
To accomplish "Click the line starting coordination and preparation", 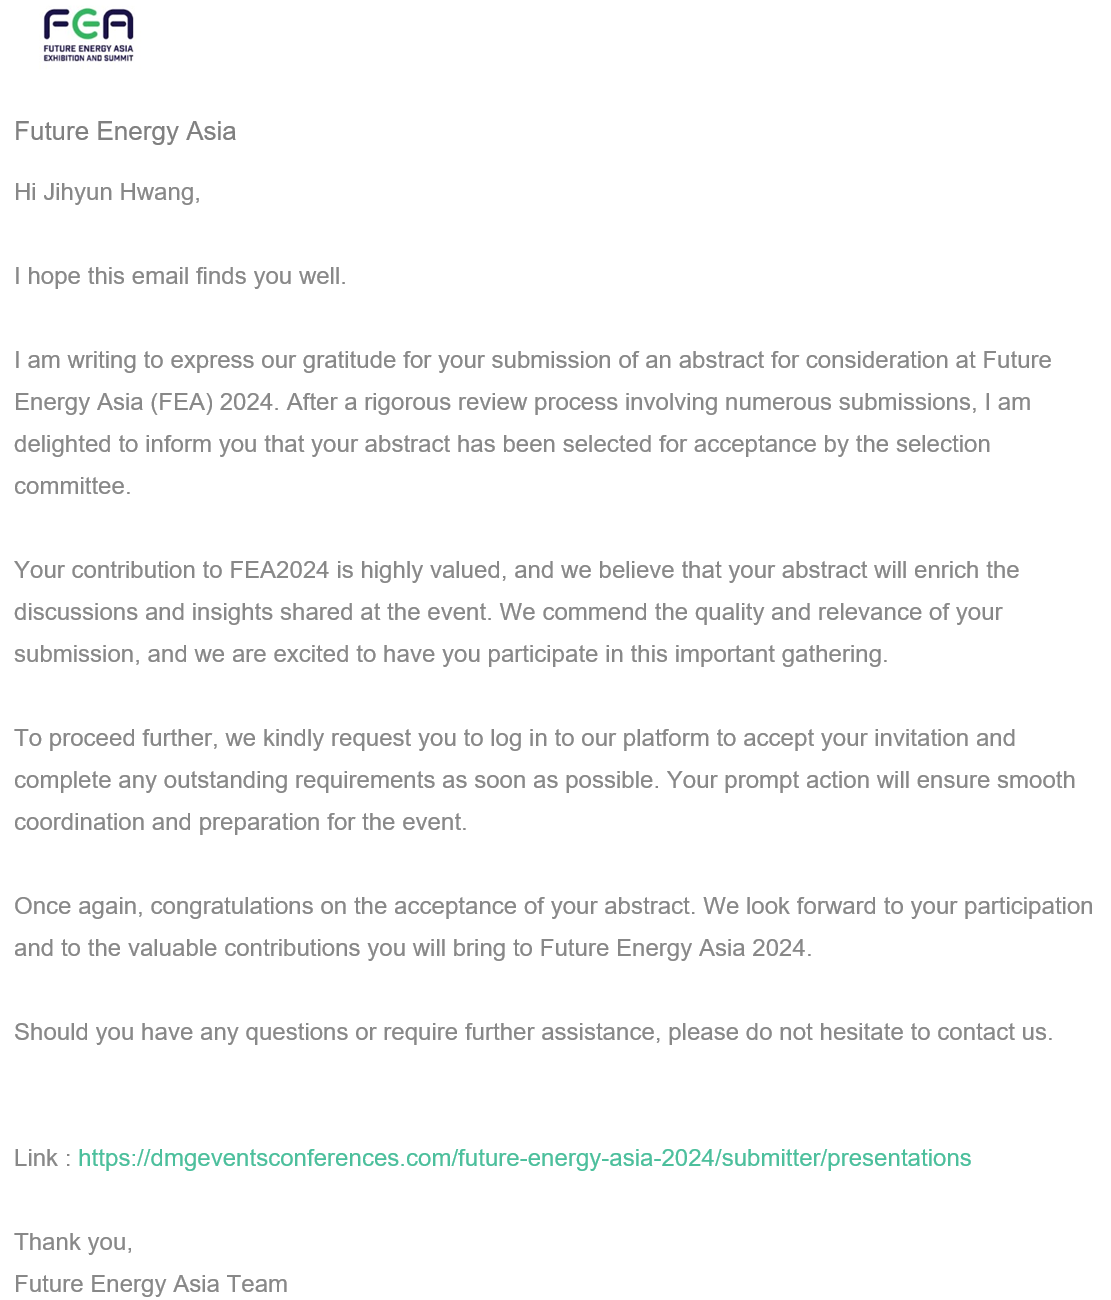I will [x=241, y=822].
